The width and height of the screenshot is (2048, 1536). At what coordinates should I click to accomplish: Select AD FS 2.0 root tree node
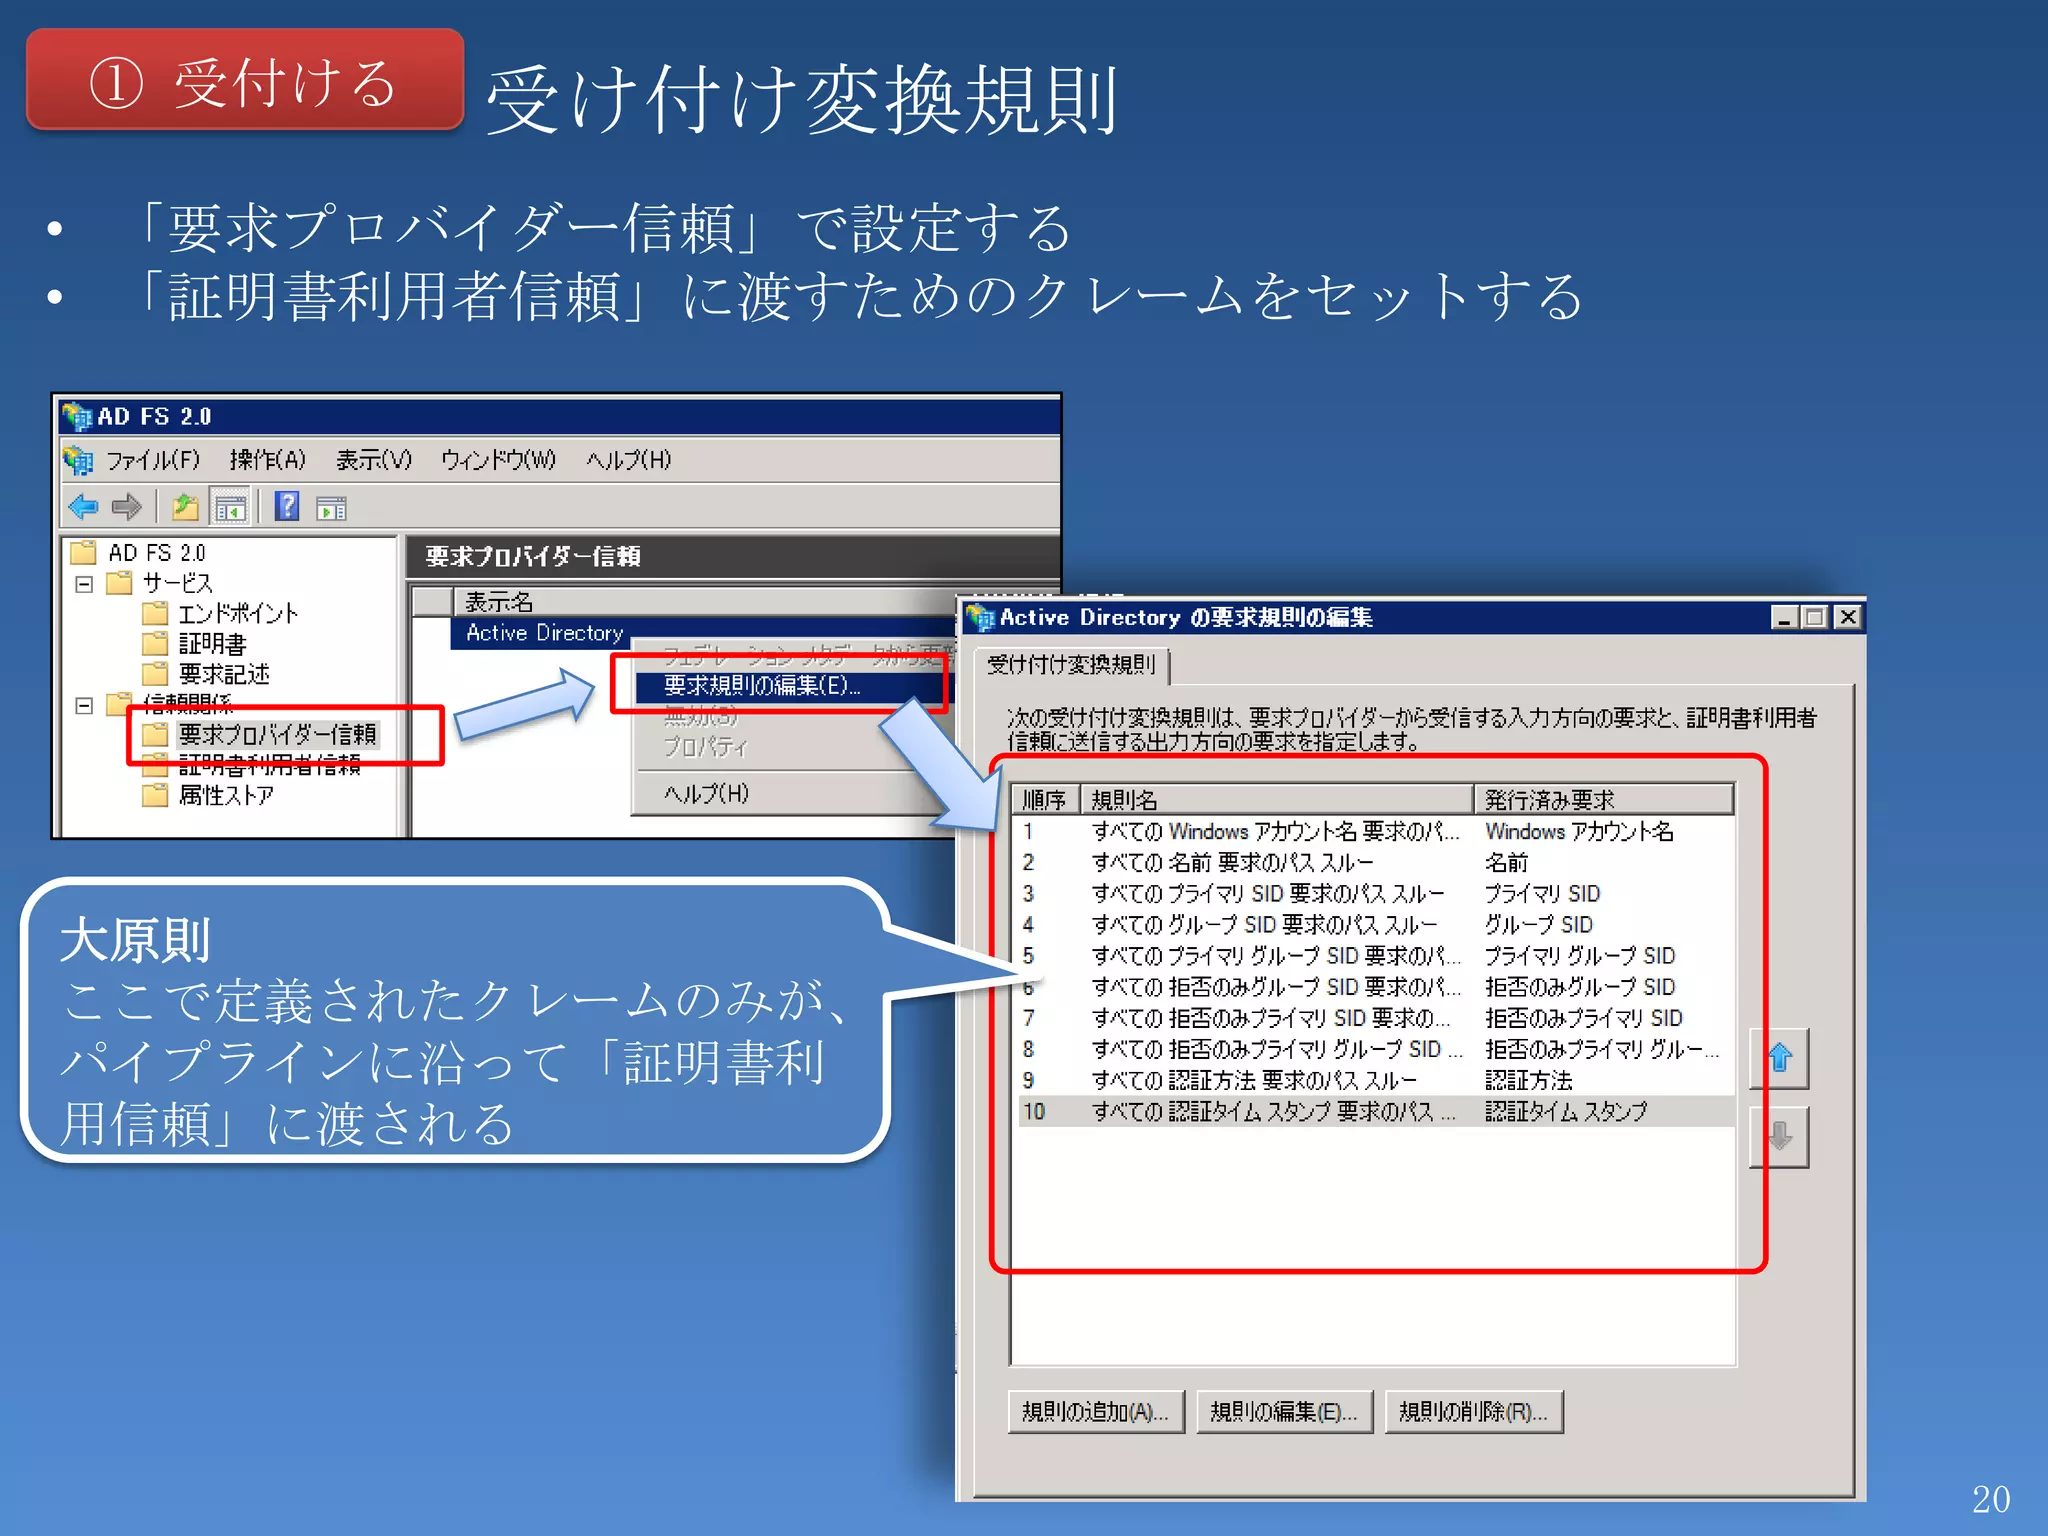156,553
